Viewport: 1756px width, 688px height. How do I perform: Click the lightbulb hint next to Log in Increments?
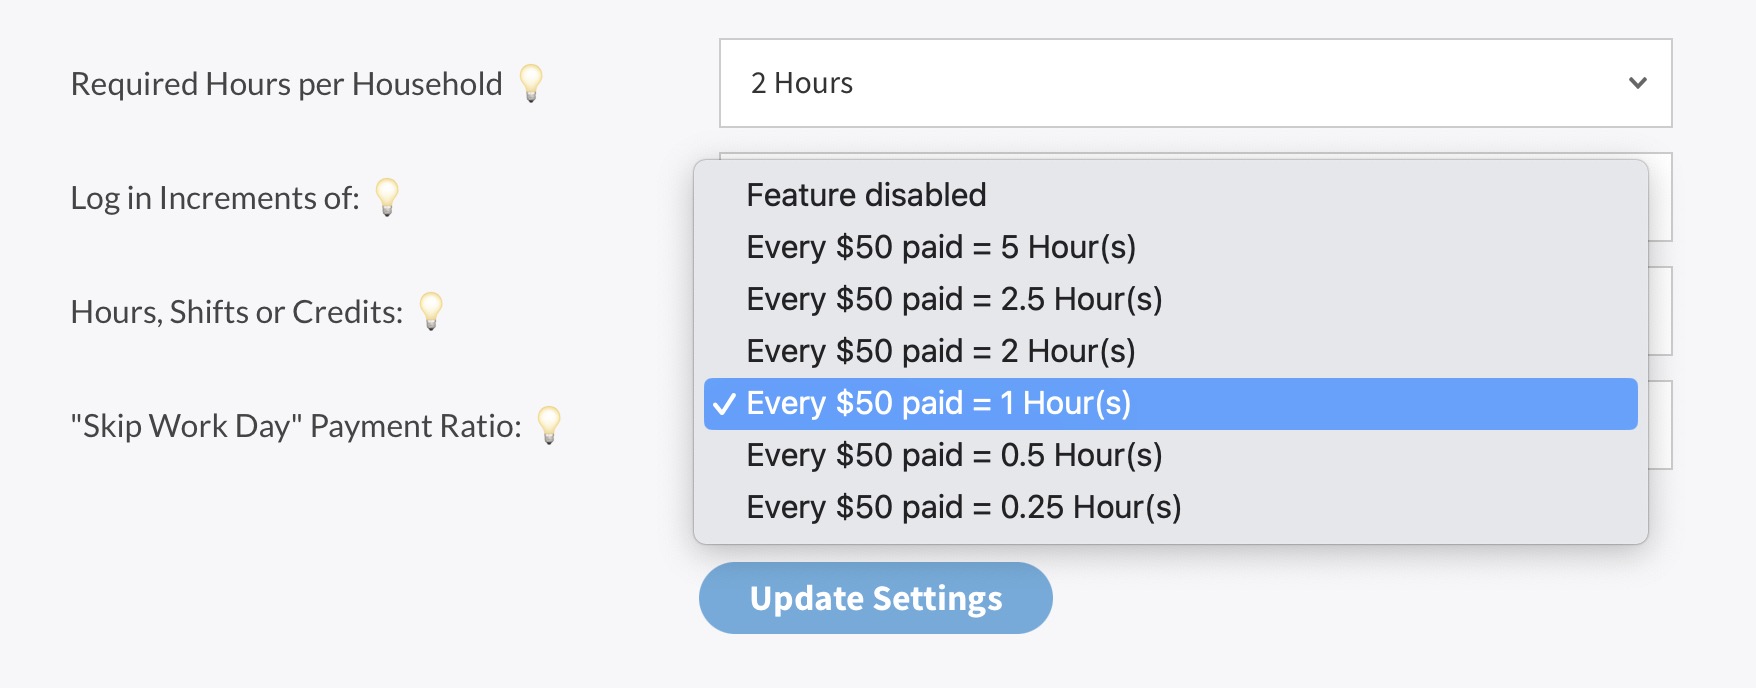387,196
